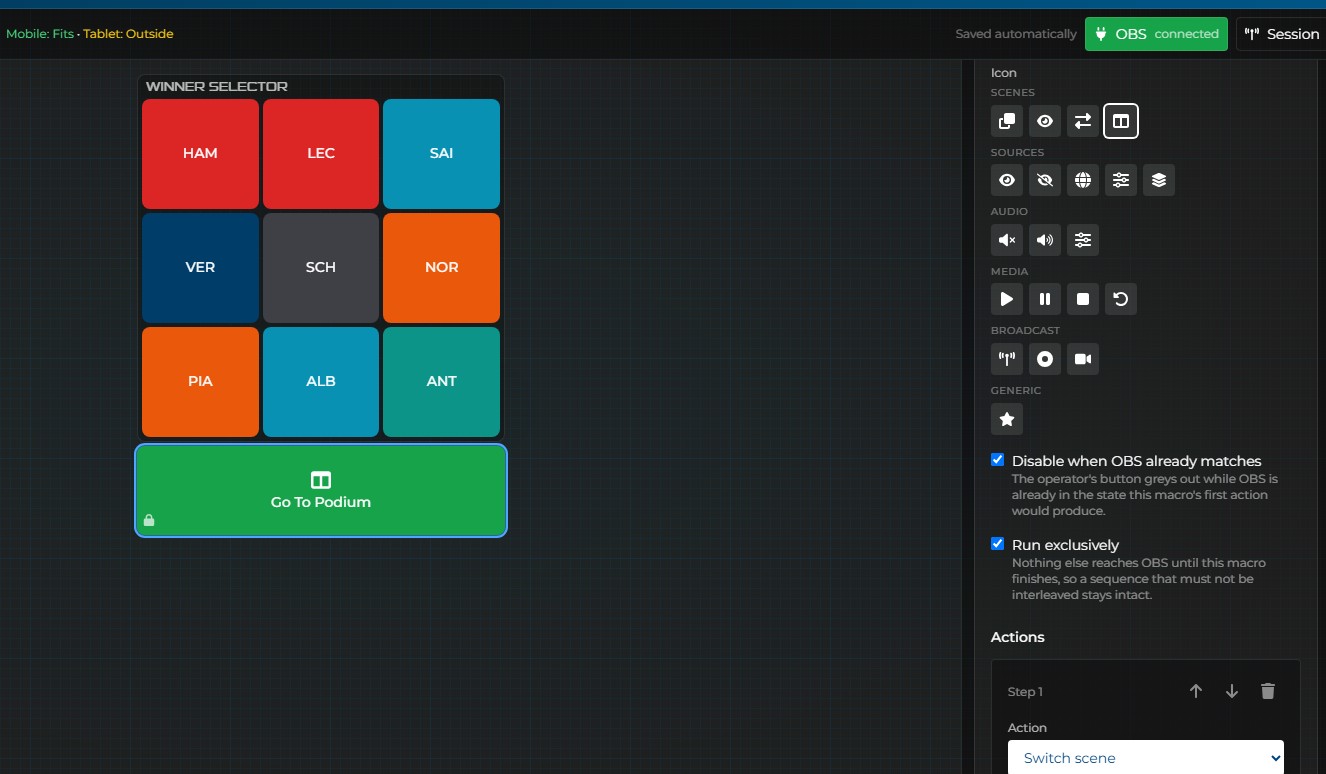Select the play icon under Media
The height and width of the screenshot is (774, 1326).
tap(1007, 299)
